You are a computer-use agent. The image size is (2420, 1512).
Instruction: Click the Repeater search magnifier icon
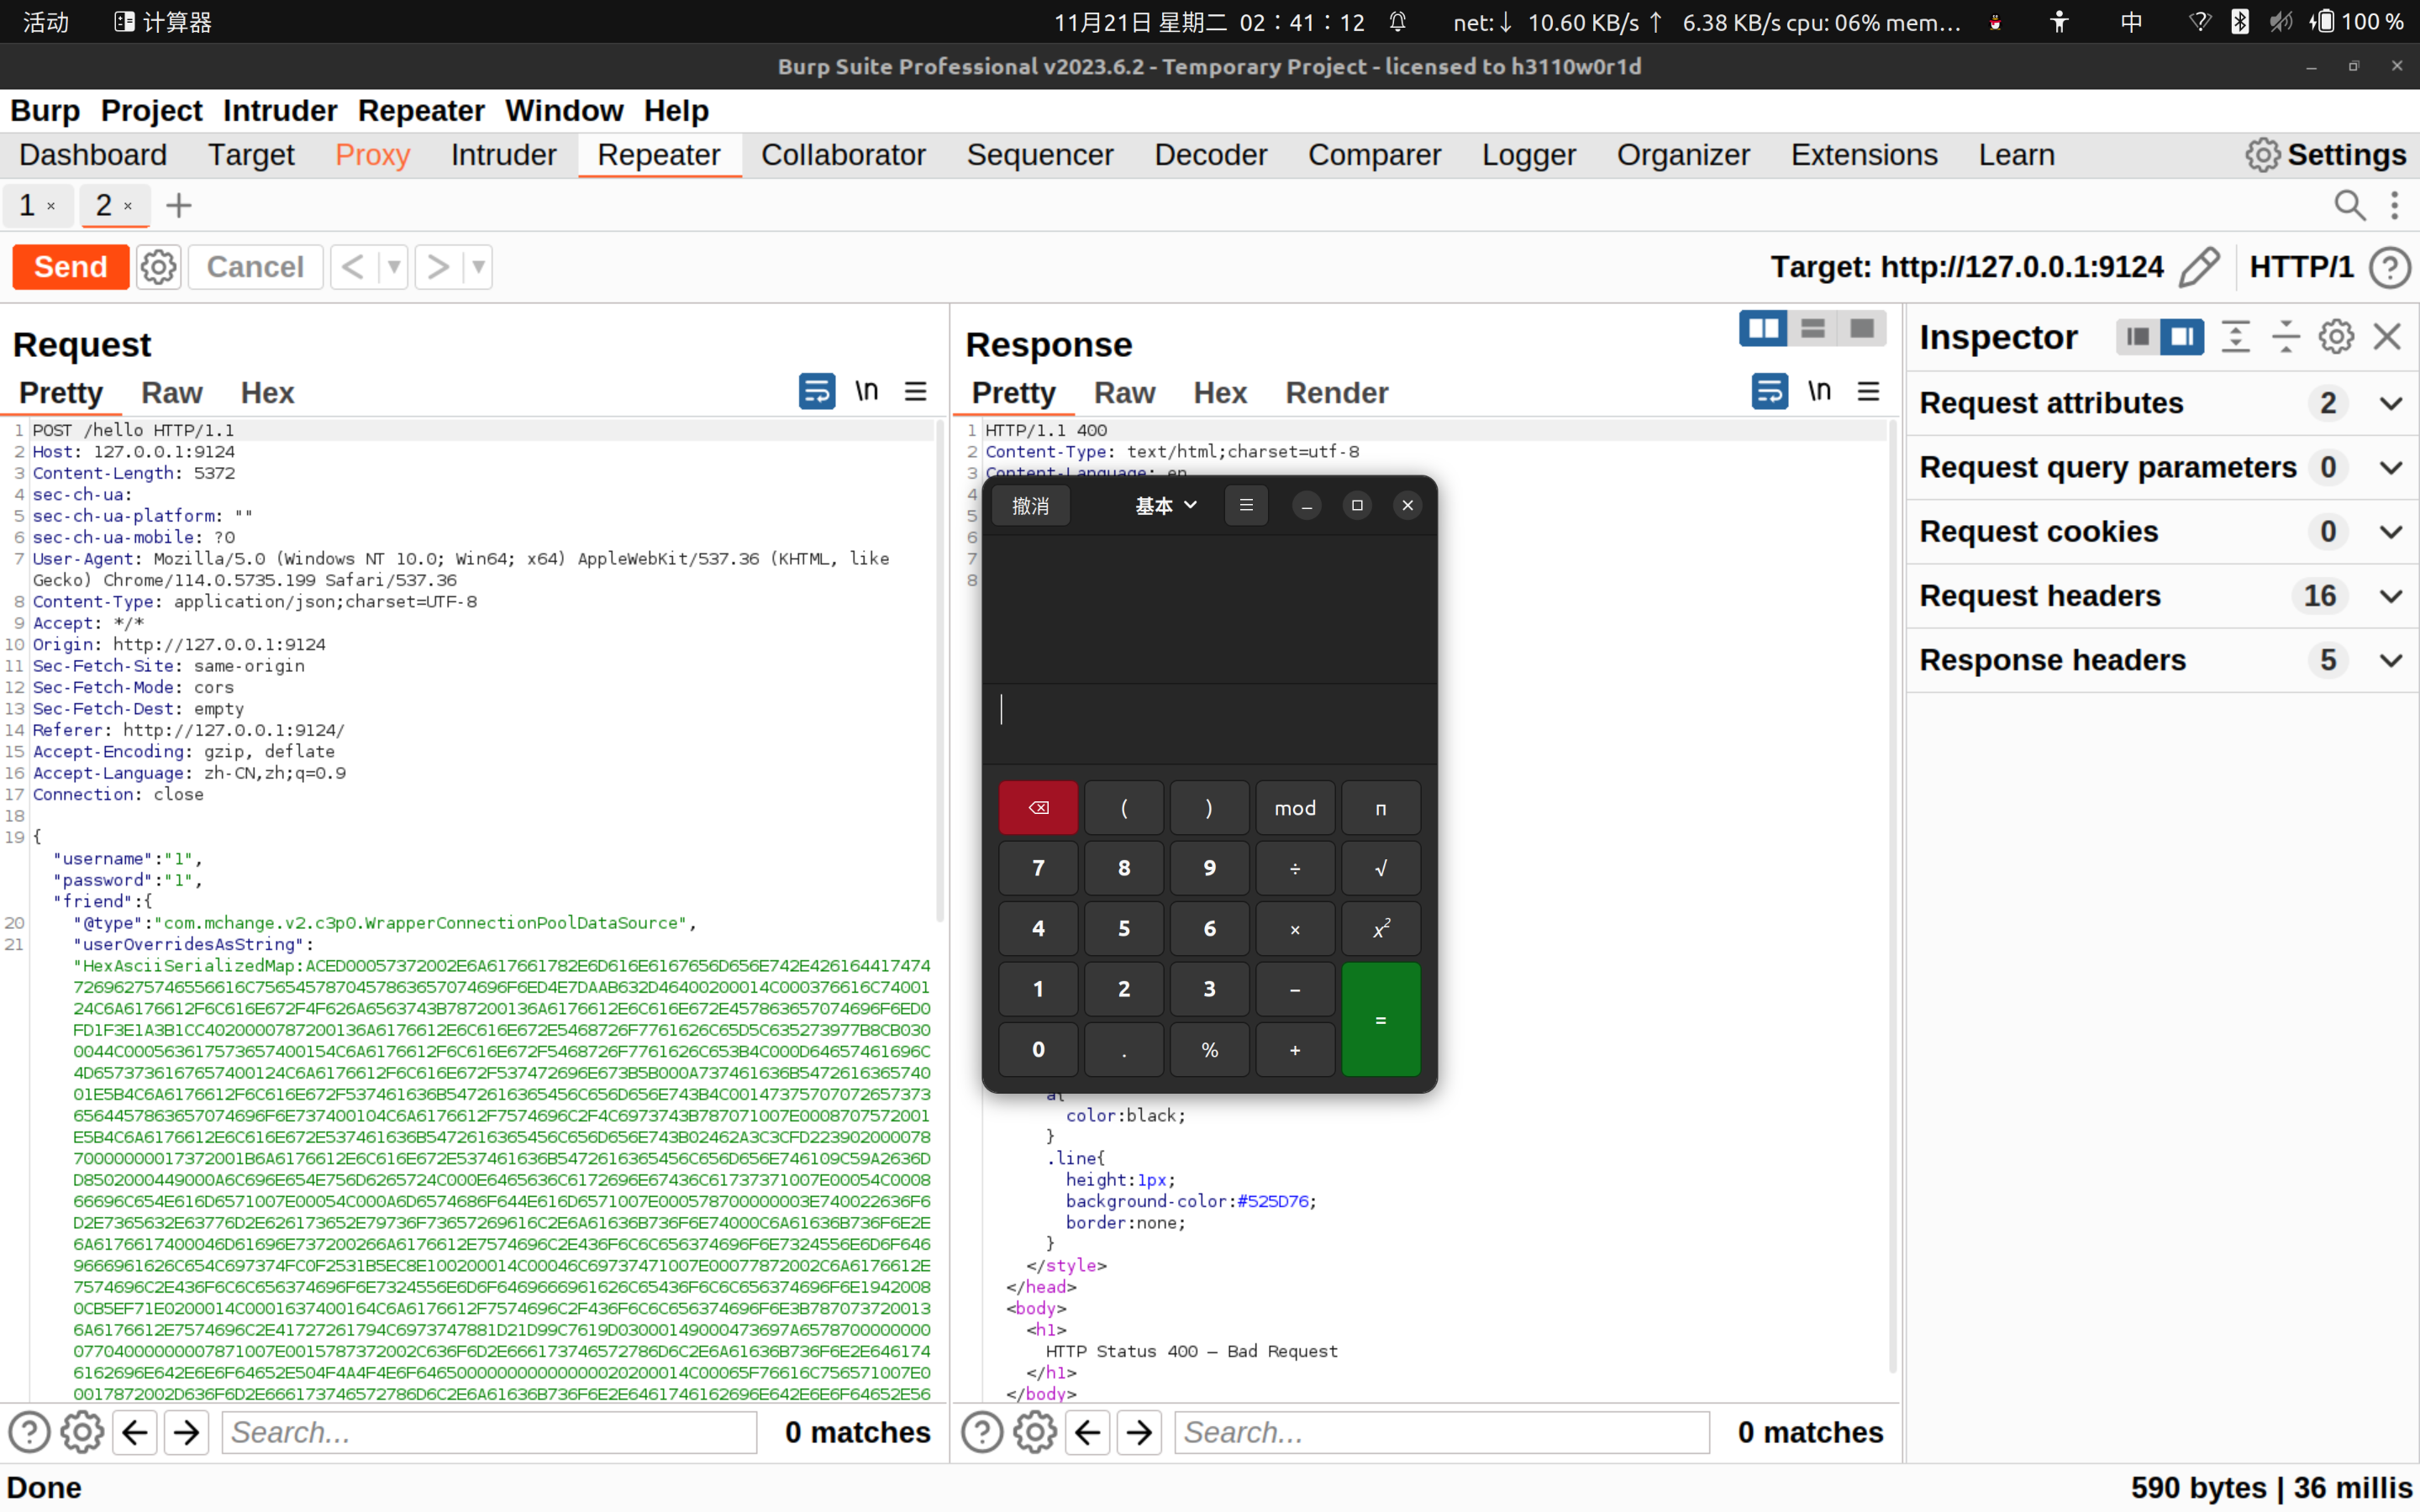pos(2349,206)
